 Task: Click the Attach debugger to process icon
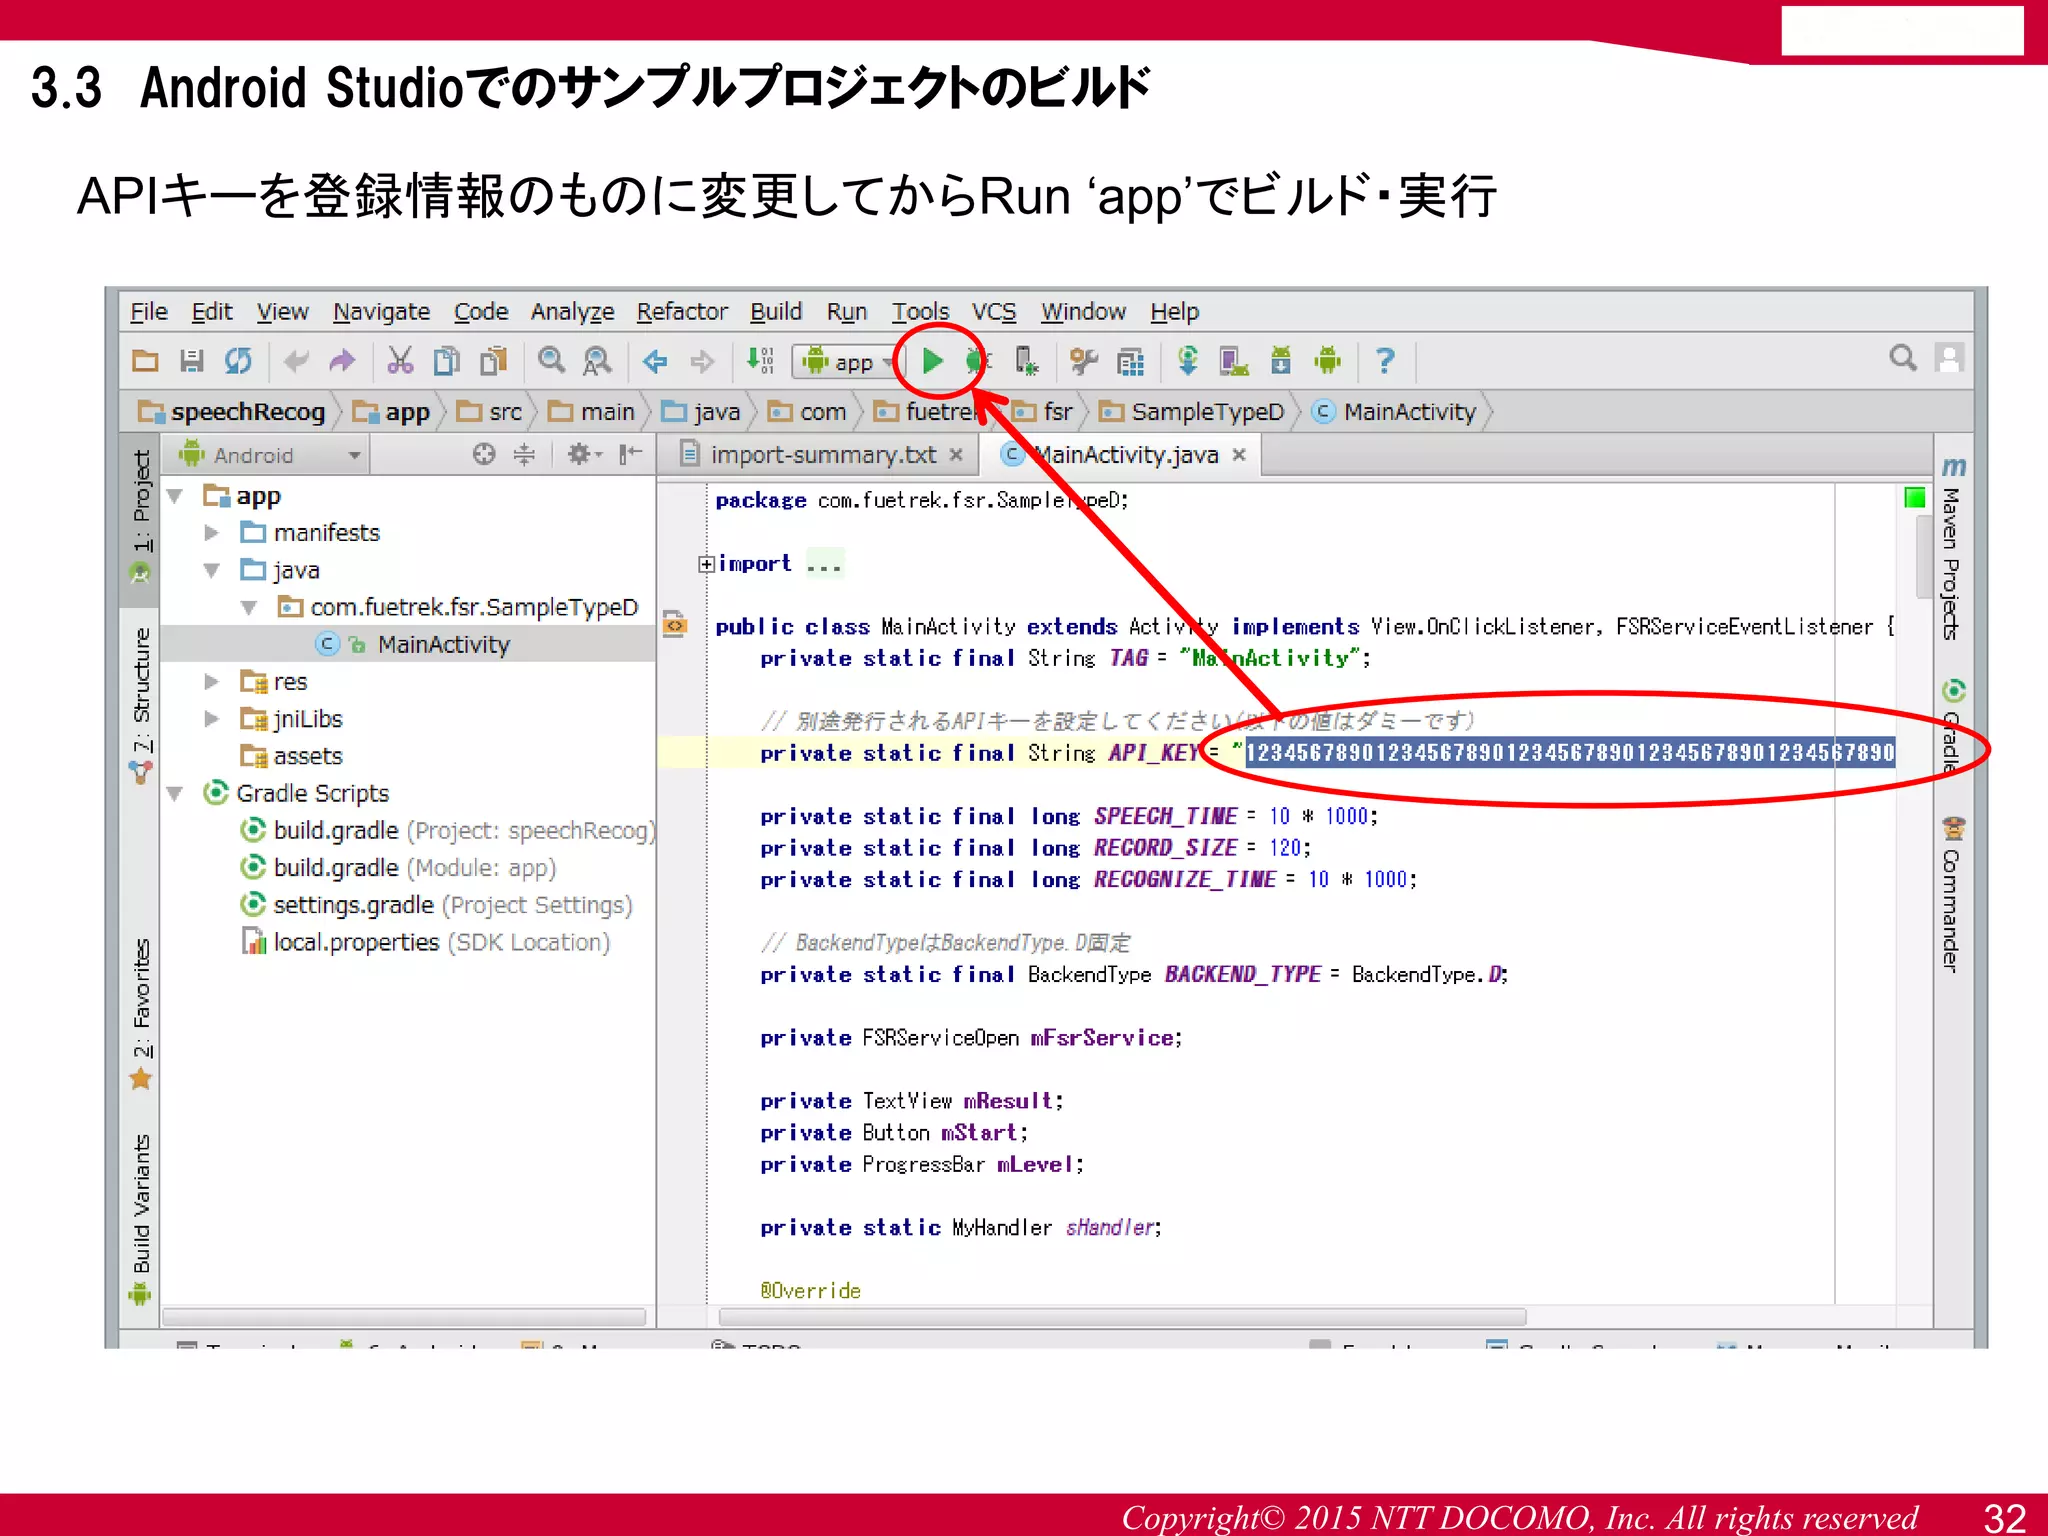tap(1026, 360)
